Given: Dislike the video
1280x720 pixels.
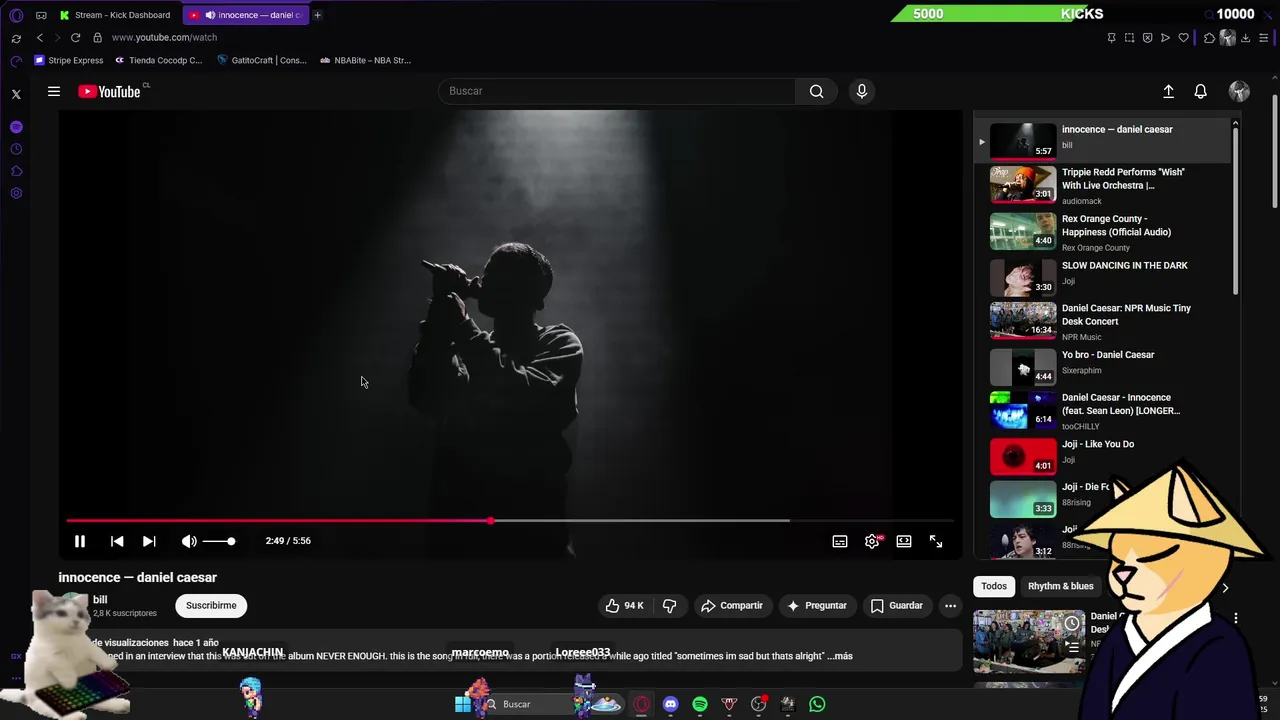Looking at the screenshot, I should tap(670, 605).
